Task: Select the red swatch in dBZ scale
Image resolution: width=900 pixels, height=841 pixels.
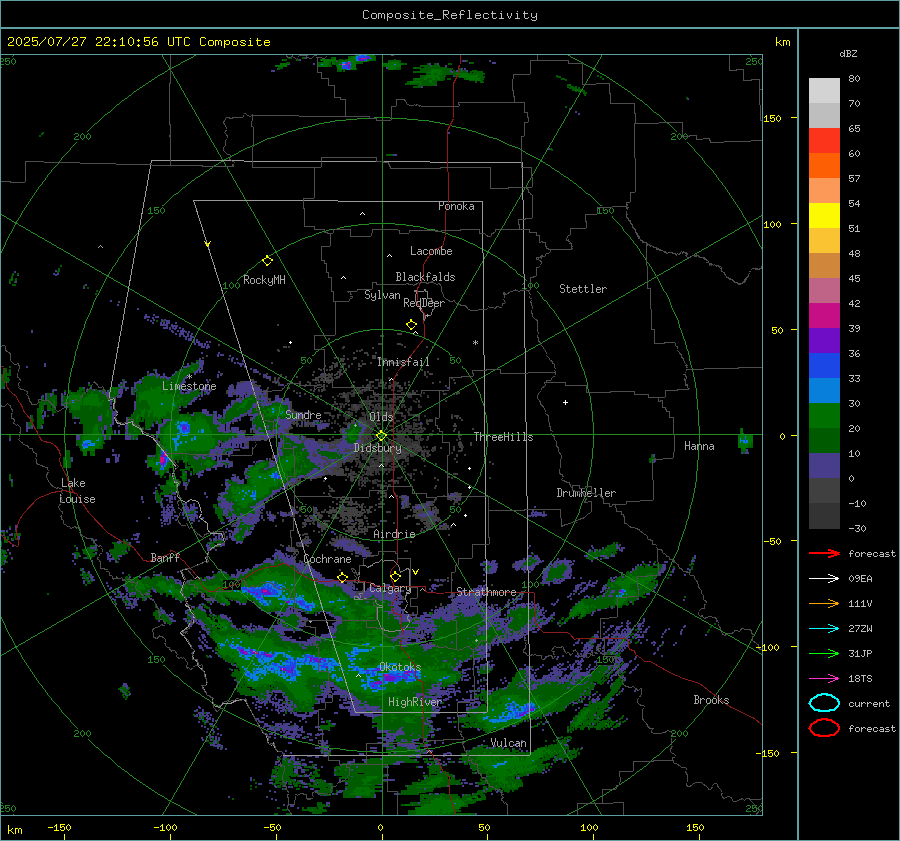Action: tap(824, 141)
